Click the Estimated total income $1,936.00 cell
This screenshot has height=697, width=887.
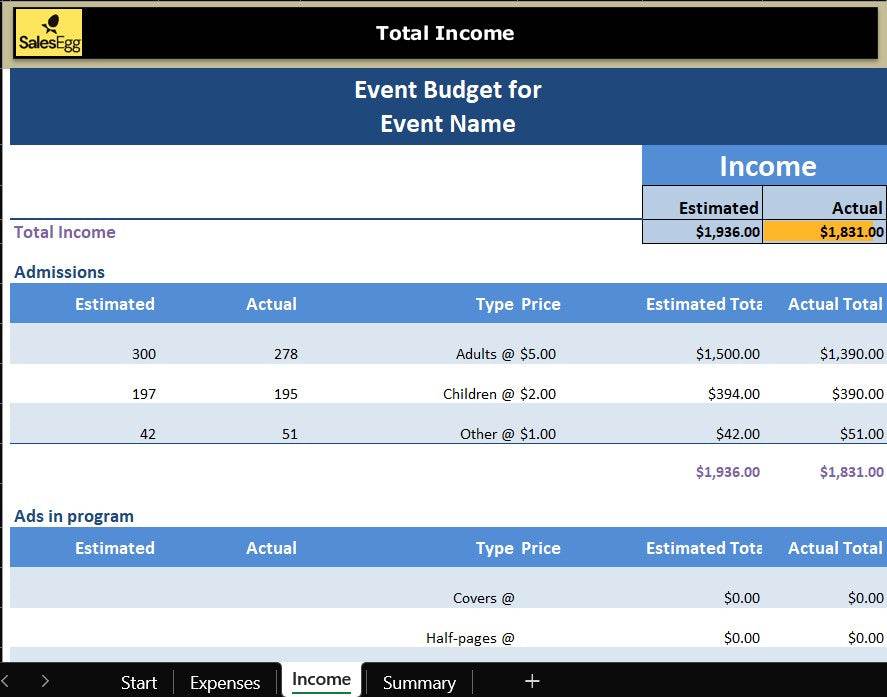702,232
